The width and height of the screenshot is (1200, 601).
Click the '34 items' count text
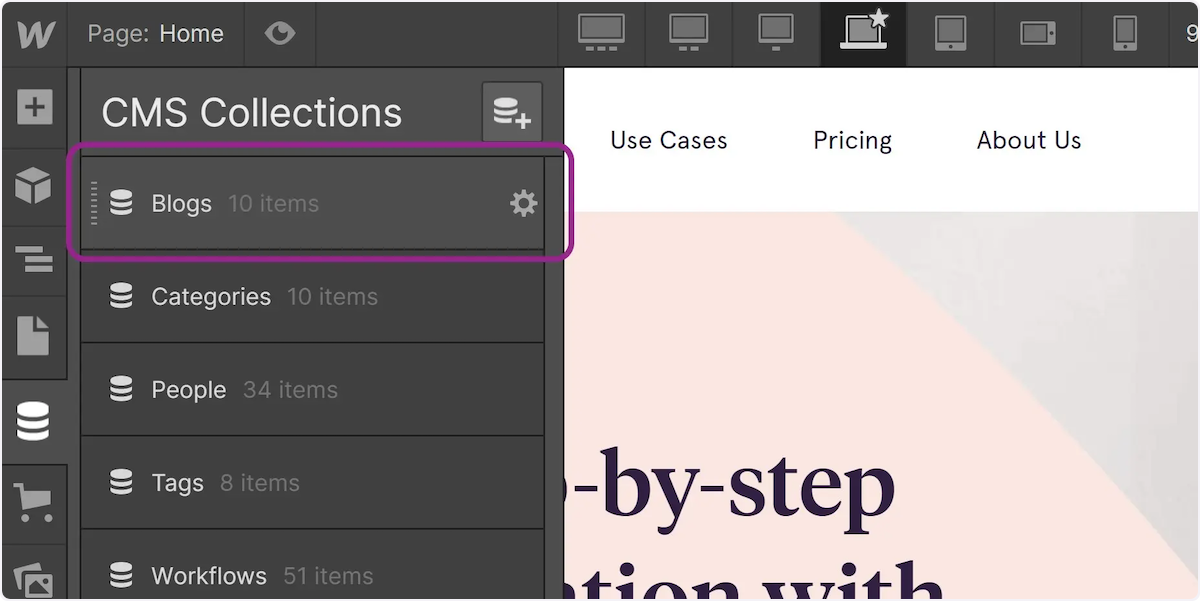coord(290,390)
